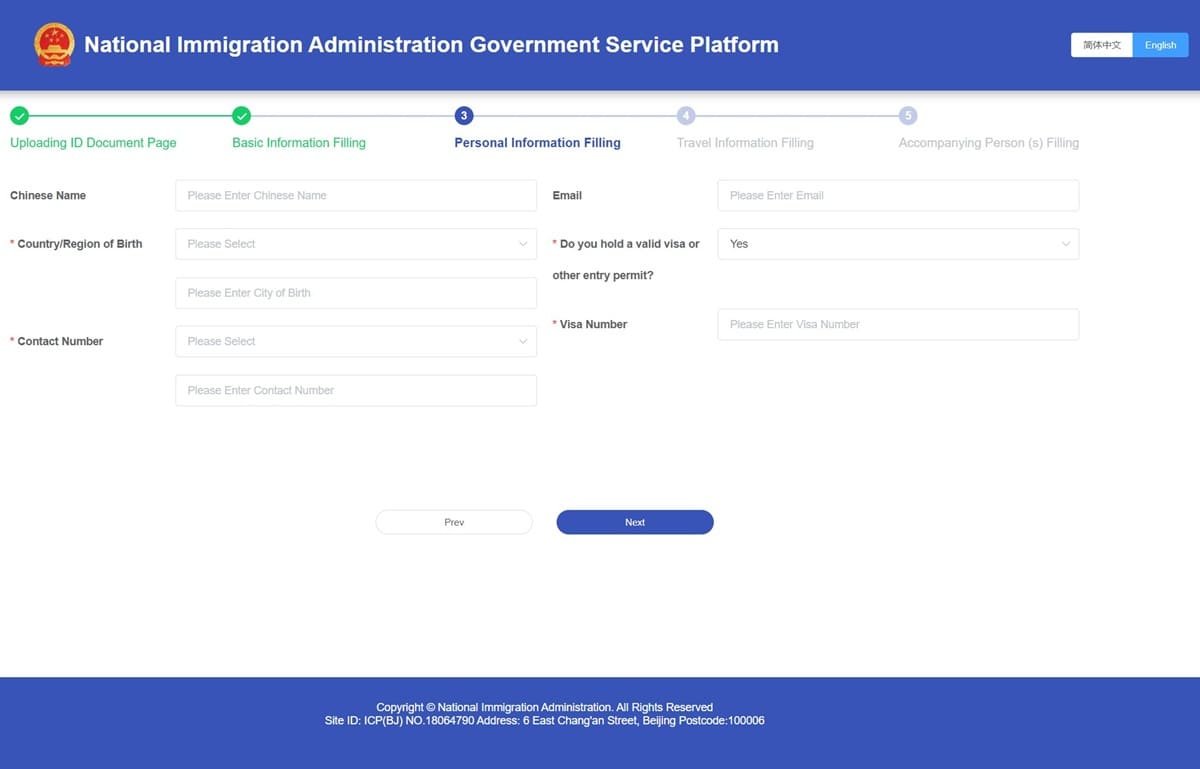Select the English language button
The image size is (1200, 769).
point(1160,44)
